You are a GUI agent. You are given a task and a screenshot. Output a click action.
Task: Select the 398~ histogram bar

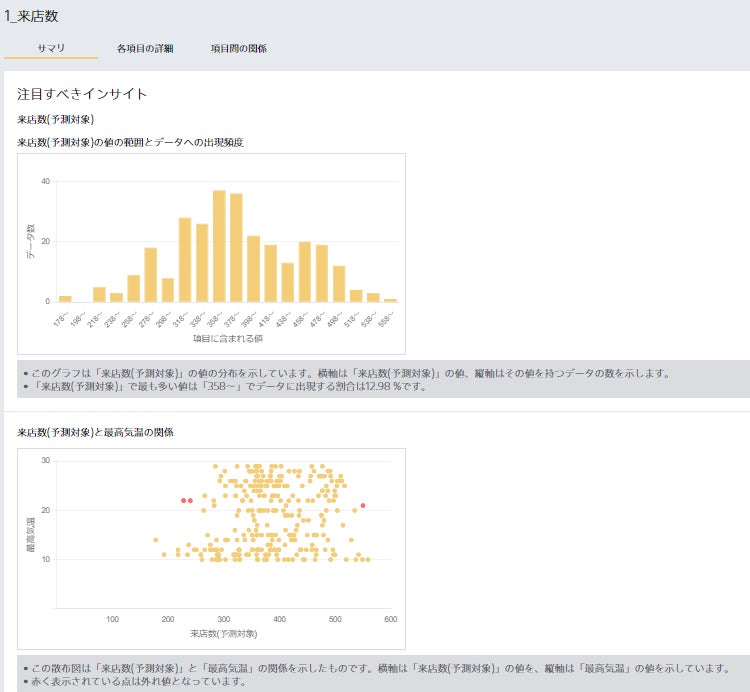click(x=254, y=269)
